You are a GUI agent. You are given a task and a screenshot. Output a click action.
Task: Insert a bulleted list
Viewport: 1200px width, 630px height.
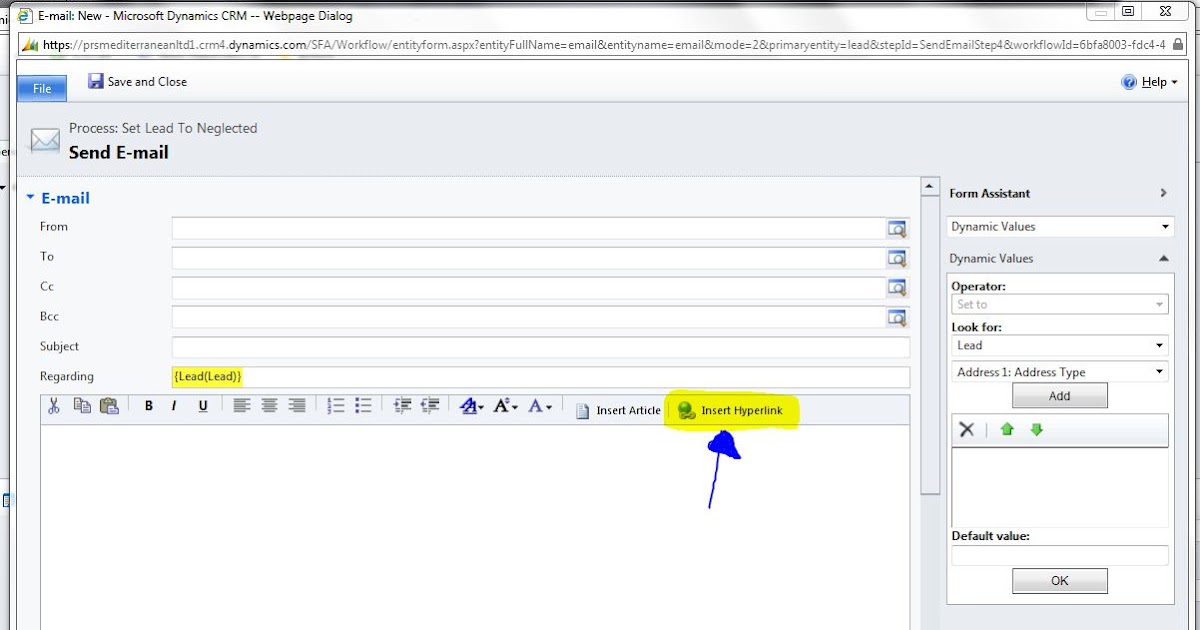click(363, 406)
